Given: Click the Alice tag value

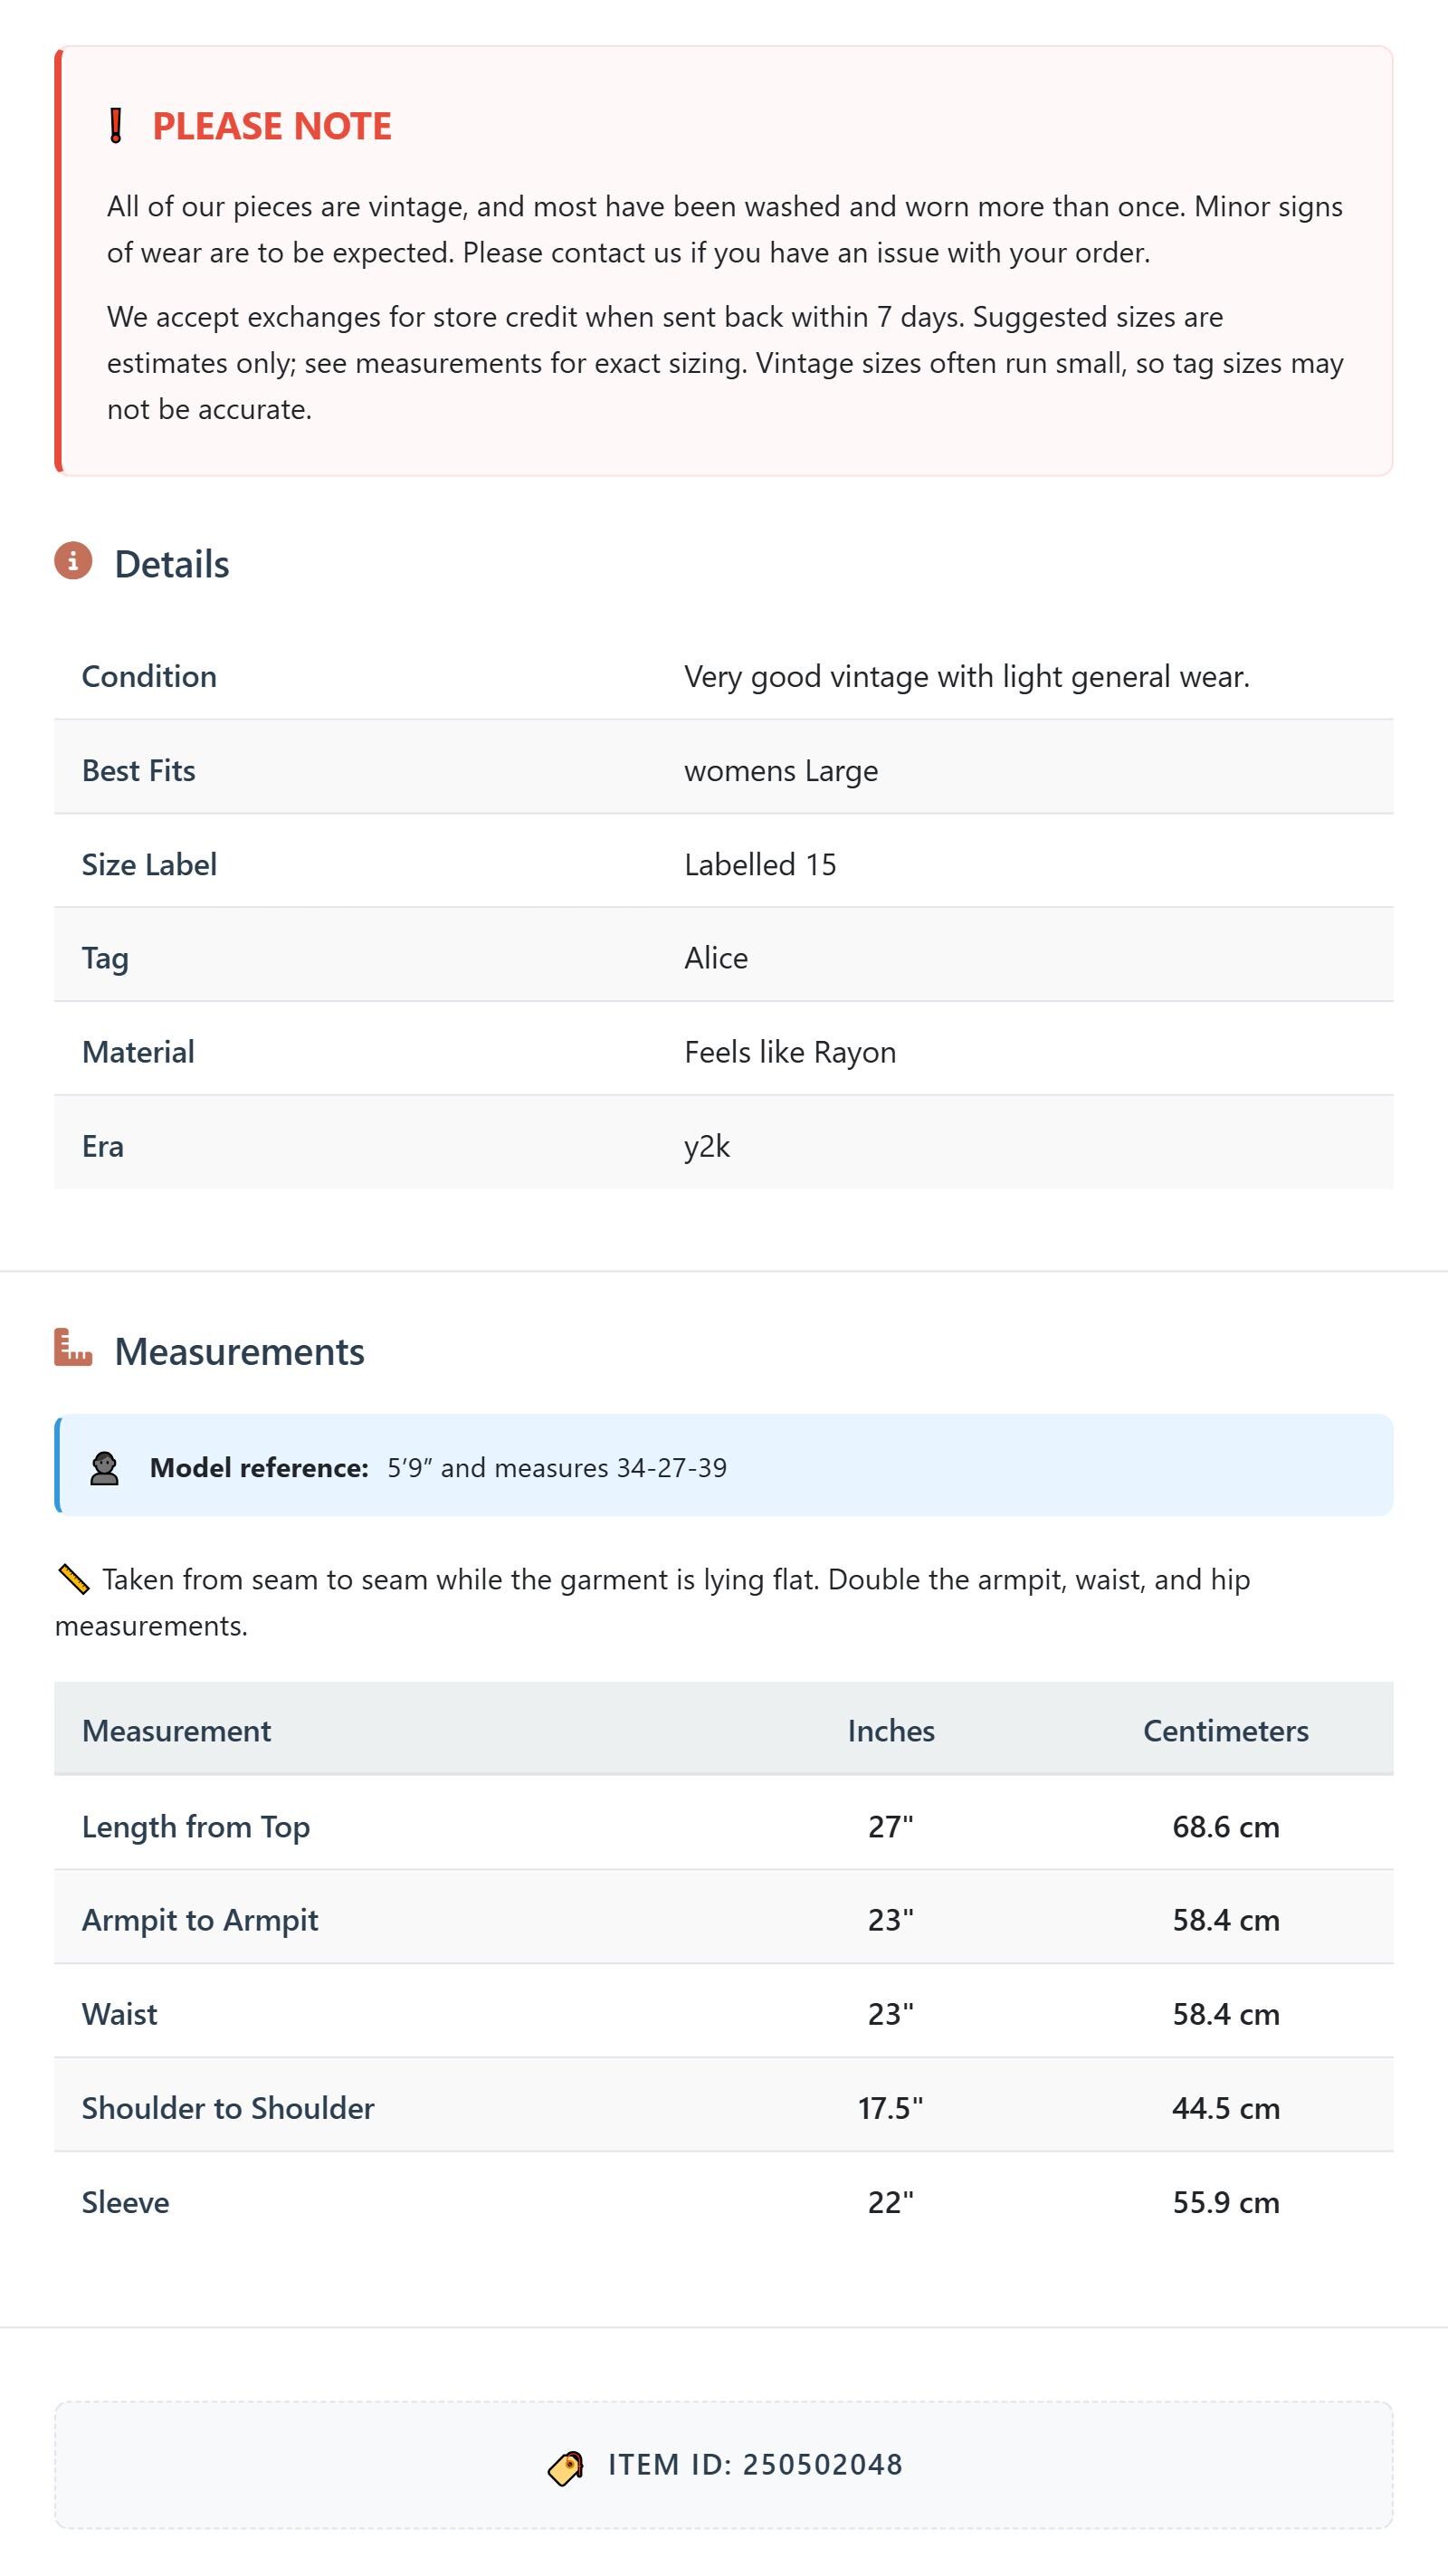Looking at the screenshot, I should [x=716, y=958].
